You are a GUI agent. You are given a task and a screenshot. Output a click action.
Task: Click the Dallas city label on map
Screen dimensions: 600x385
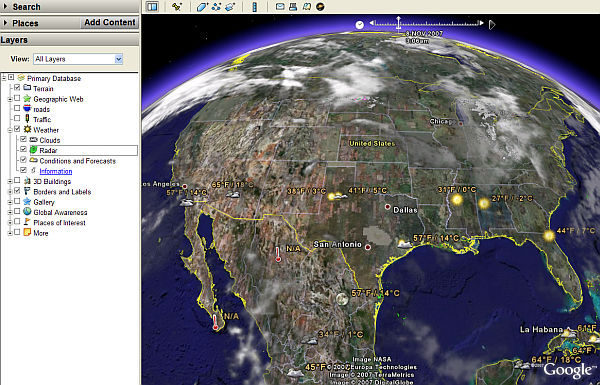[405, 210]
